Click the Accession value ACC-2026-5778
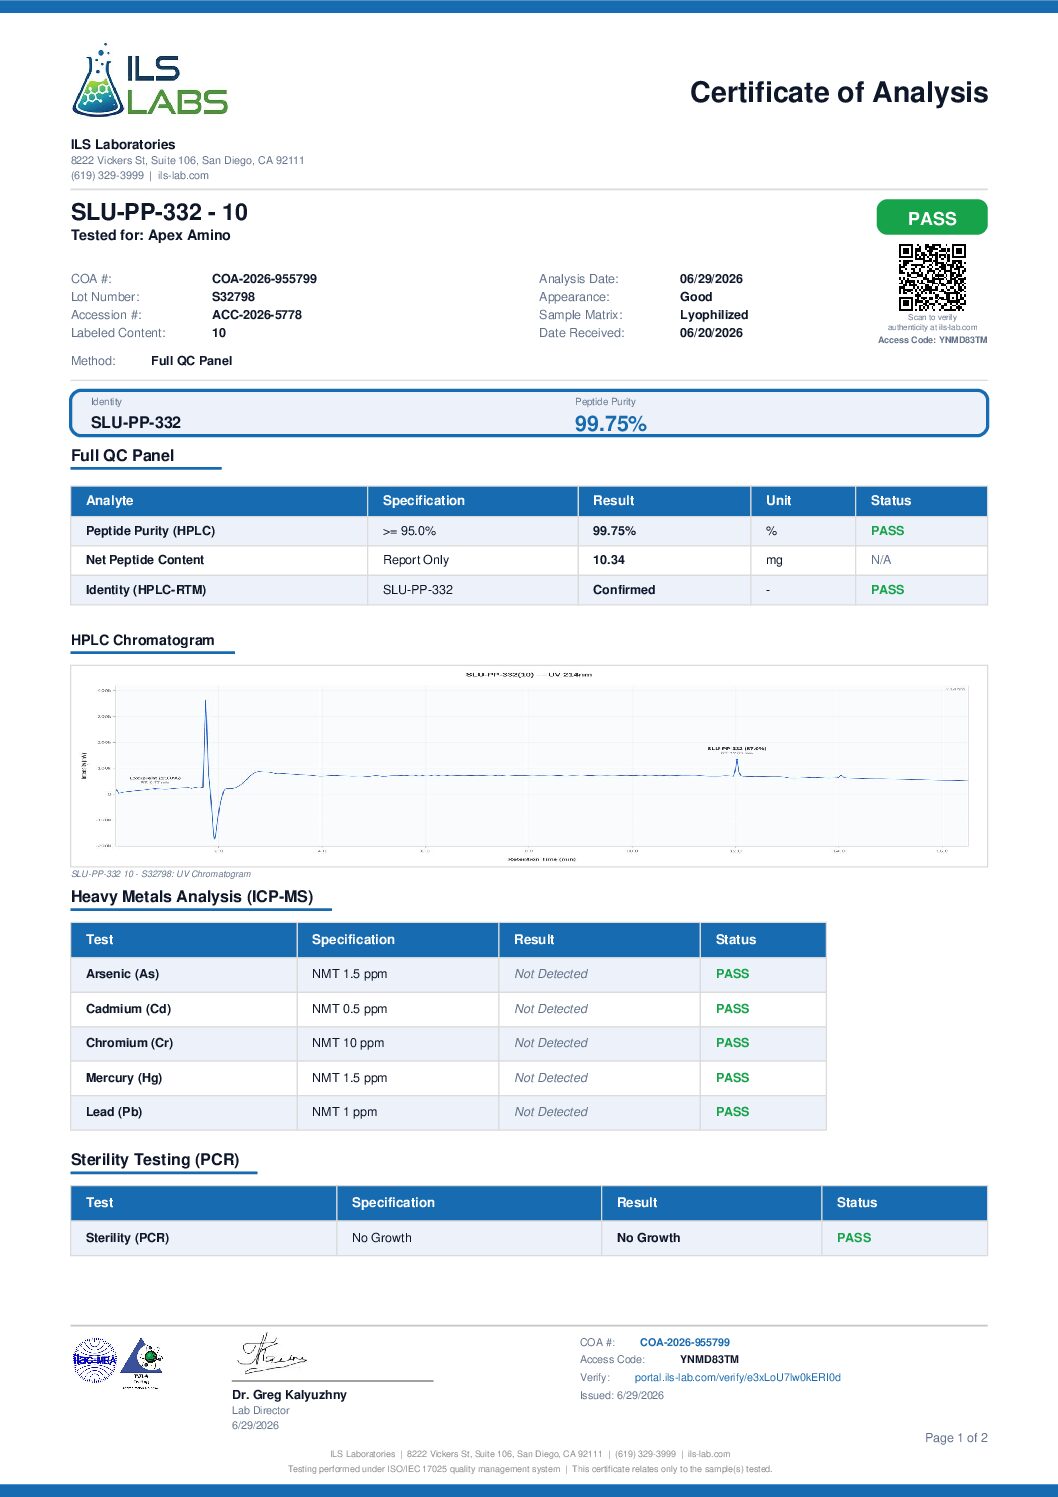This screenshot has width=1058, height=1497. click(257, 315)
